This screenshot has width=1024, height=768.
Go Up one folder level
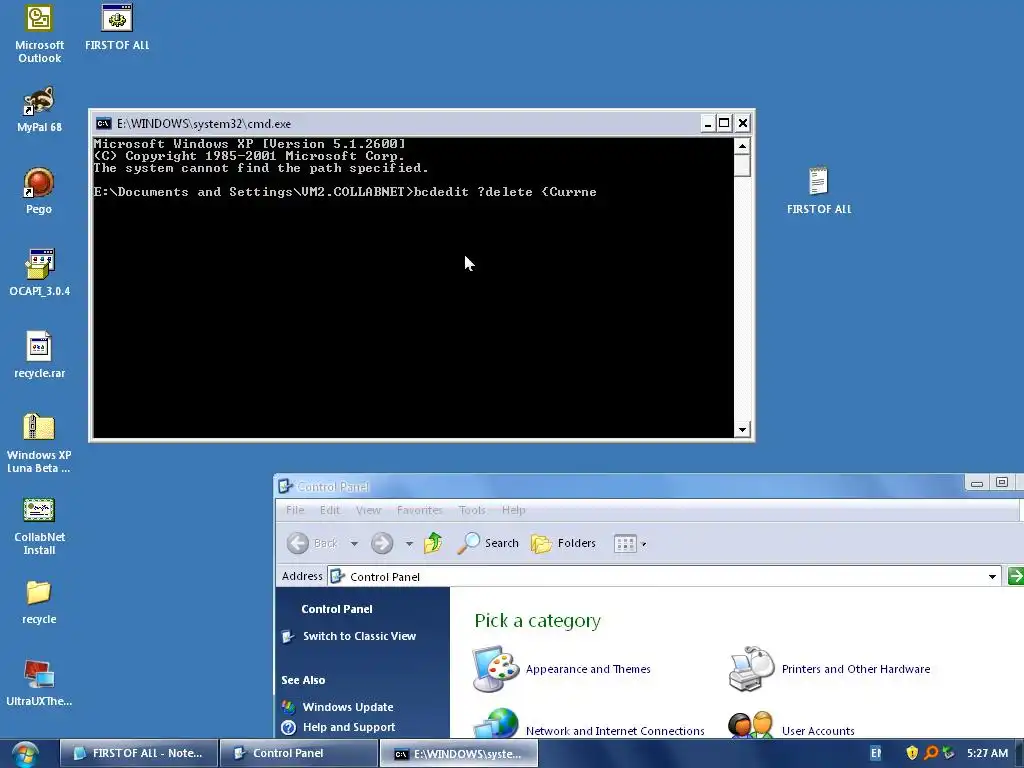(433, 543)
